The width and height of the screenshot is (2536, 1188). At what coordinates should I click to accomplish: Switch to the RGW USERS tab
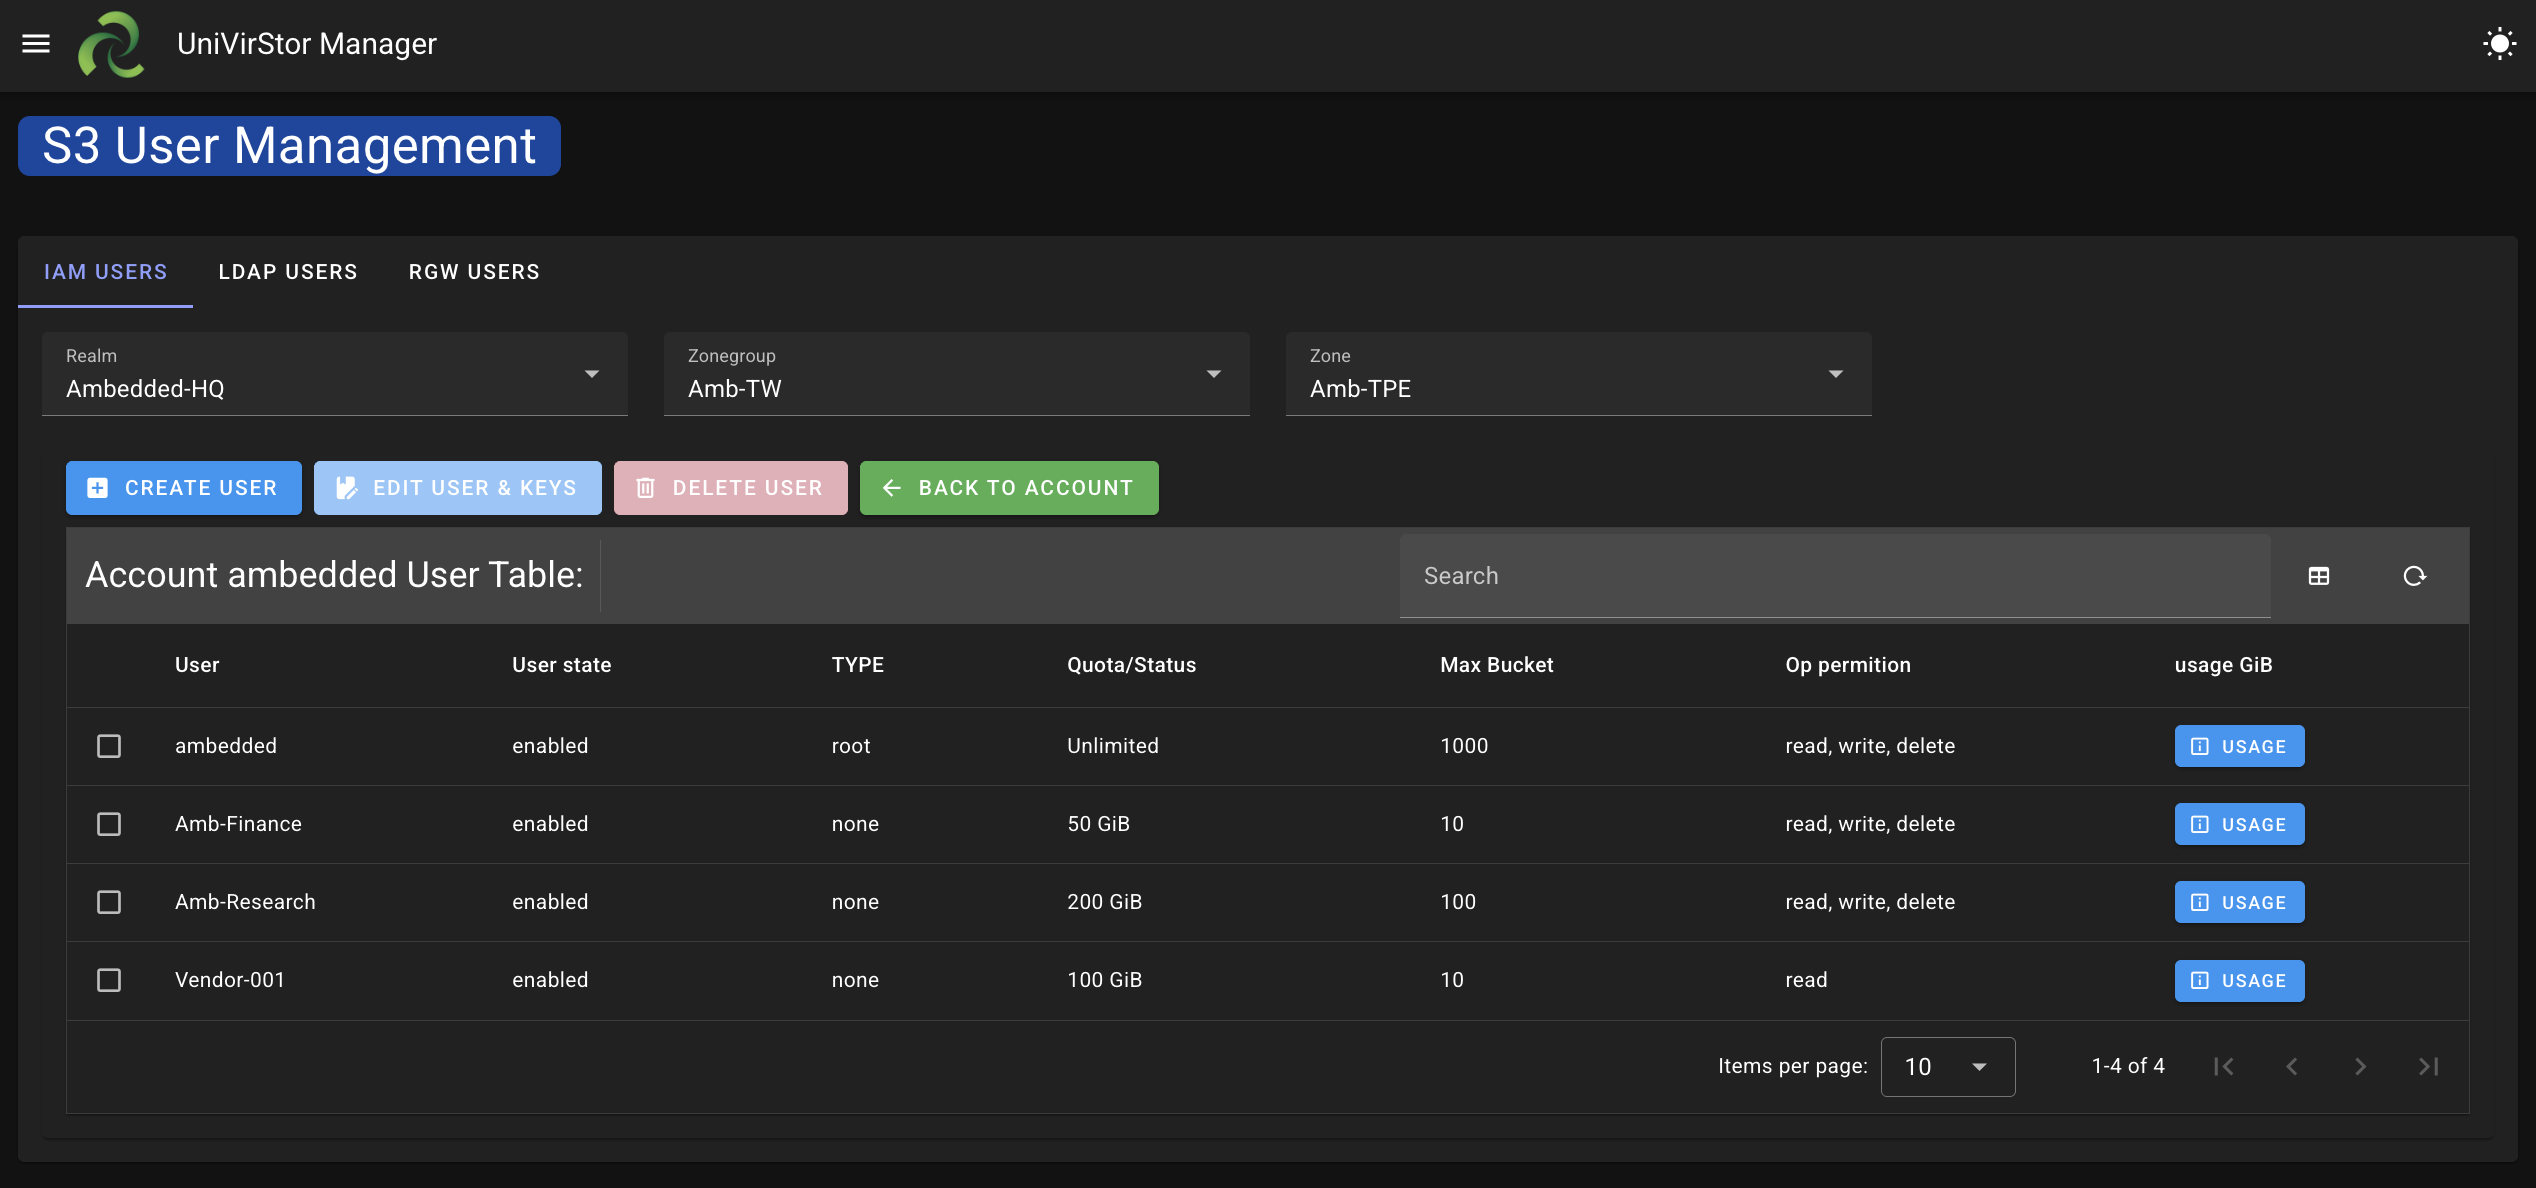[474, 272]
